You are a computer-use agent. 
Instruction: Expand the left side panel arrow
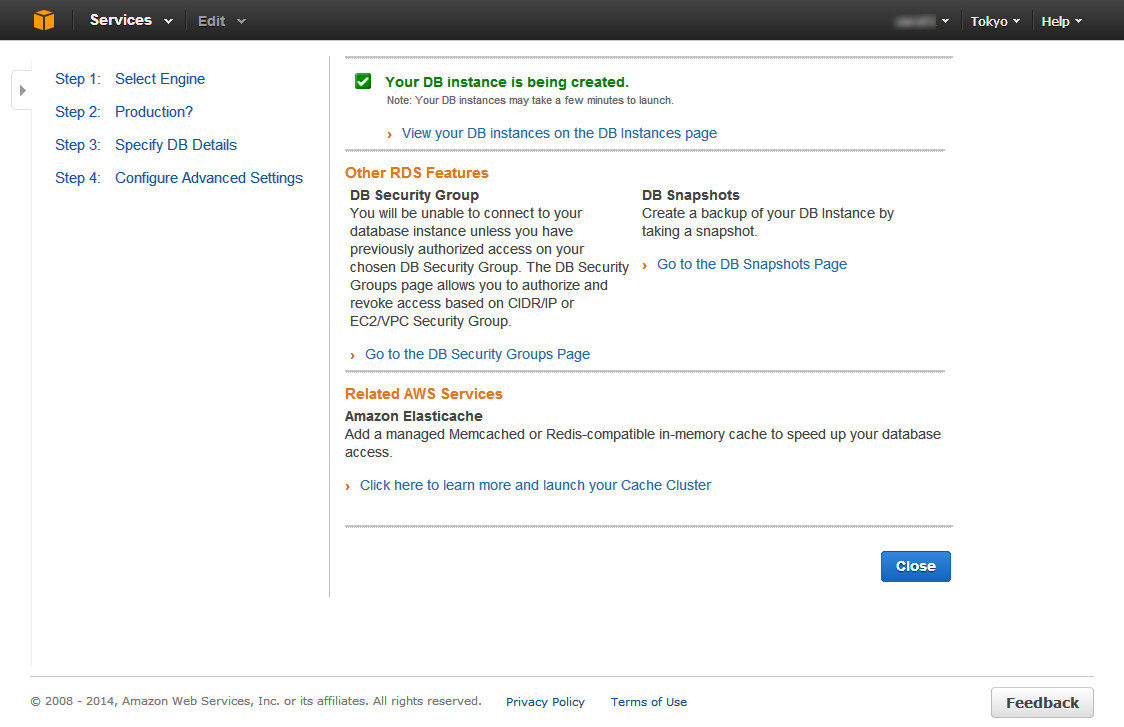[x=22, y=90]
